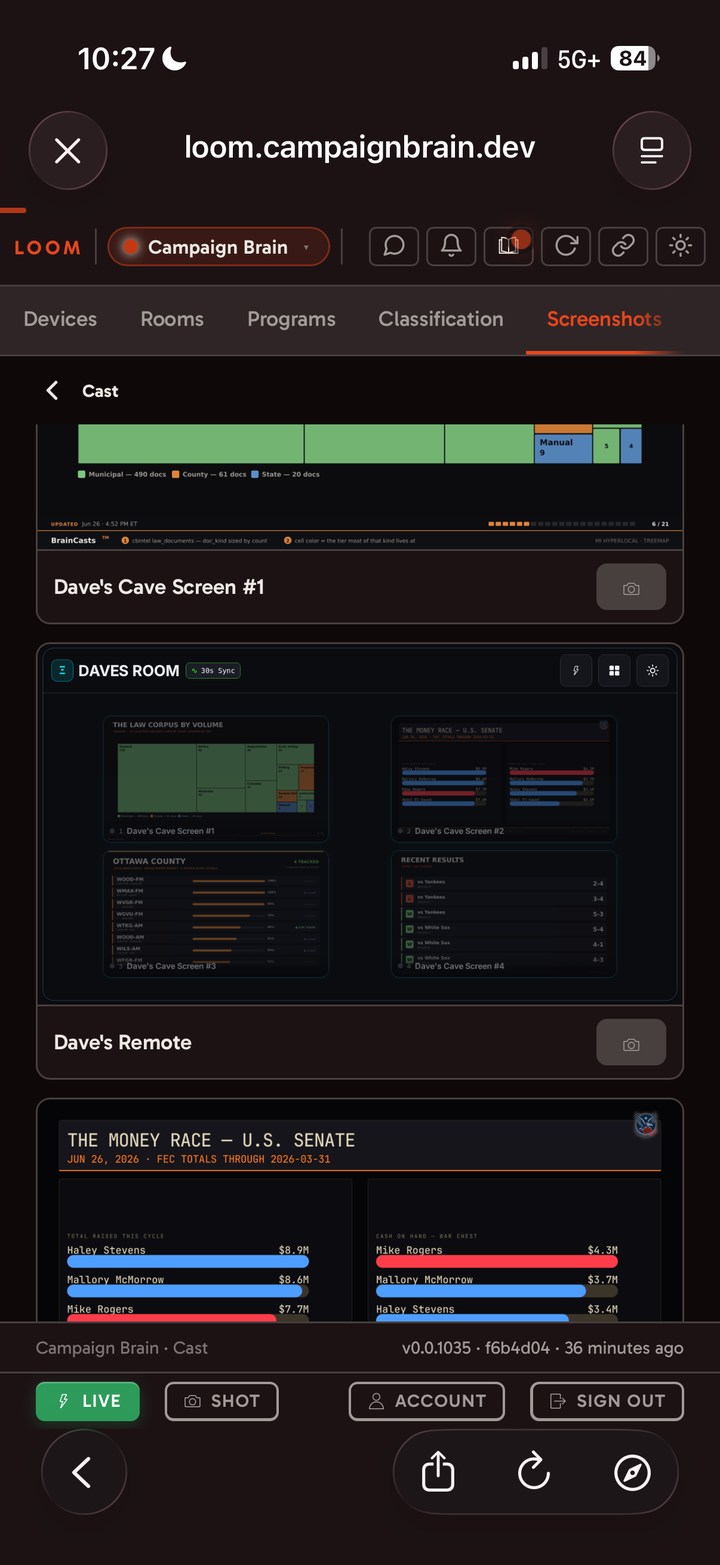Go back with the browser back arrow
The width and height of the screenshot is (720, 1565).
84,1472
